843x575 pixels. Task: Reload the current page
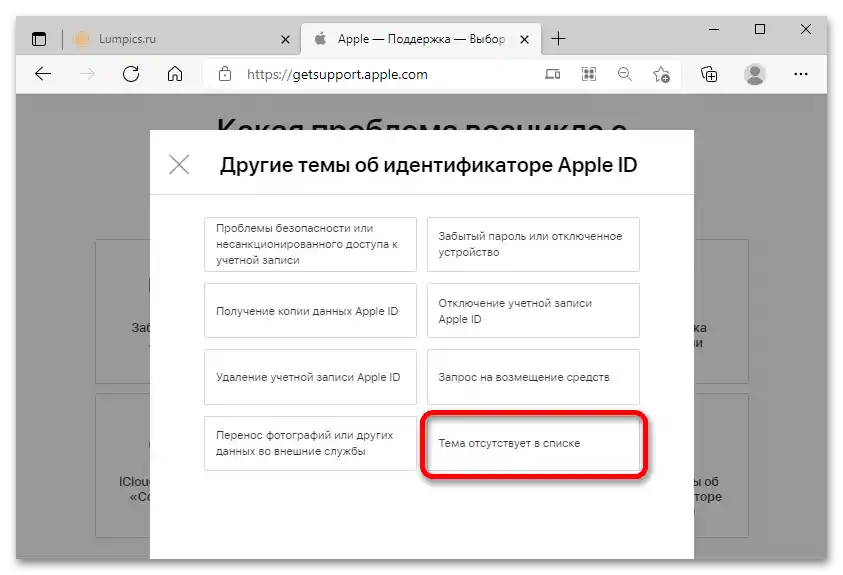(x=131, y=74)
